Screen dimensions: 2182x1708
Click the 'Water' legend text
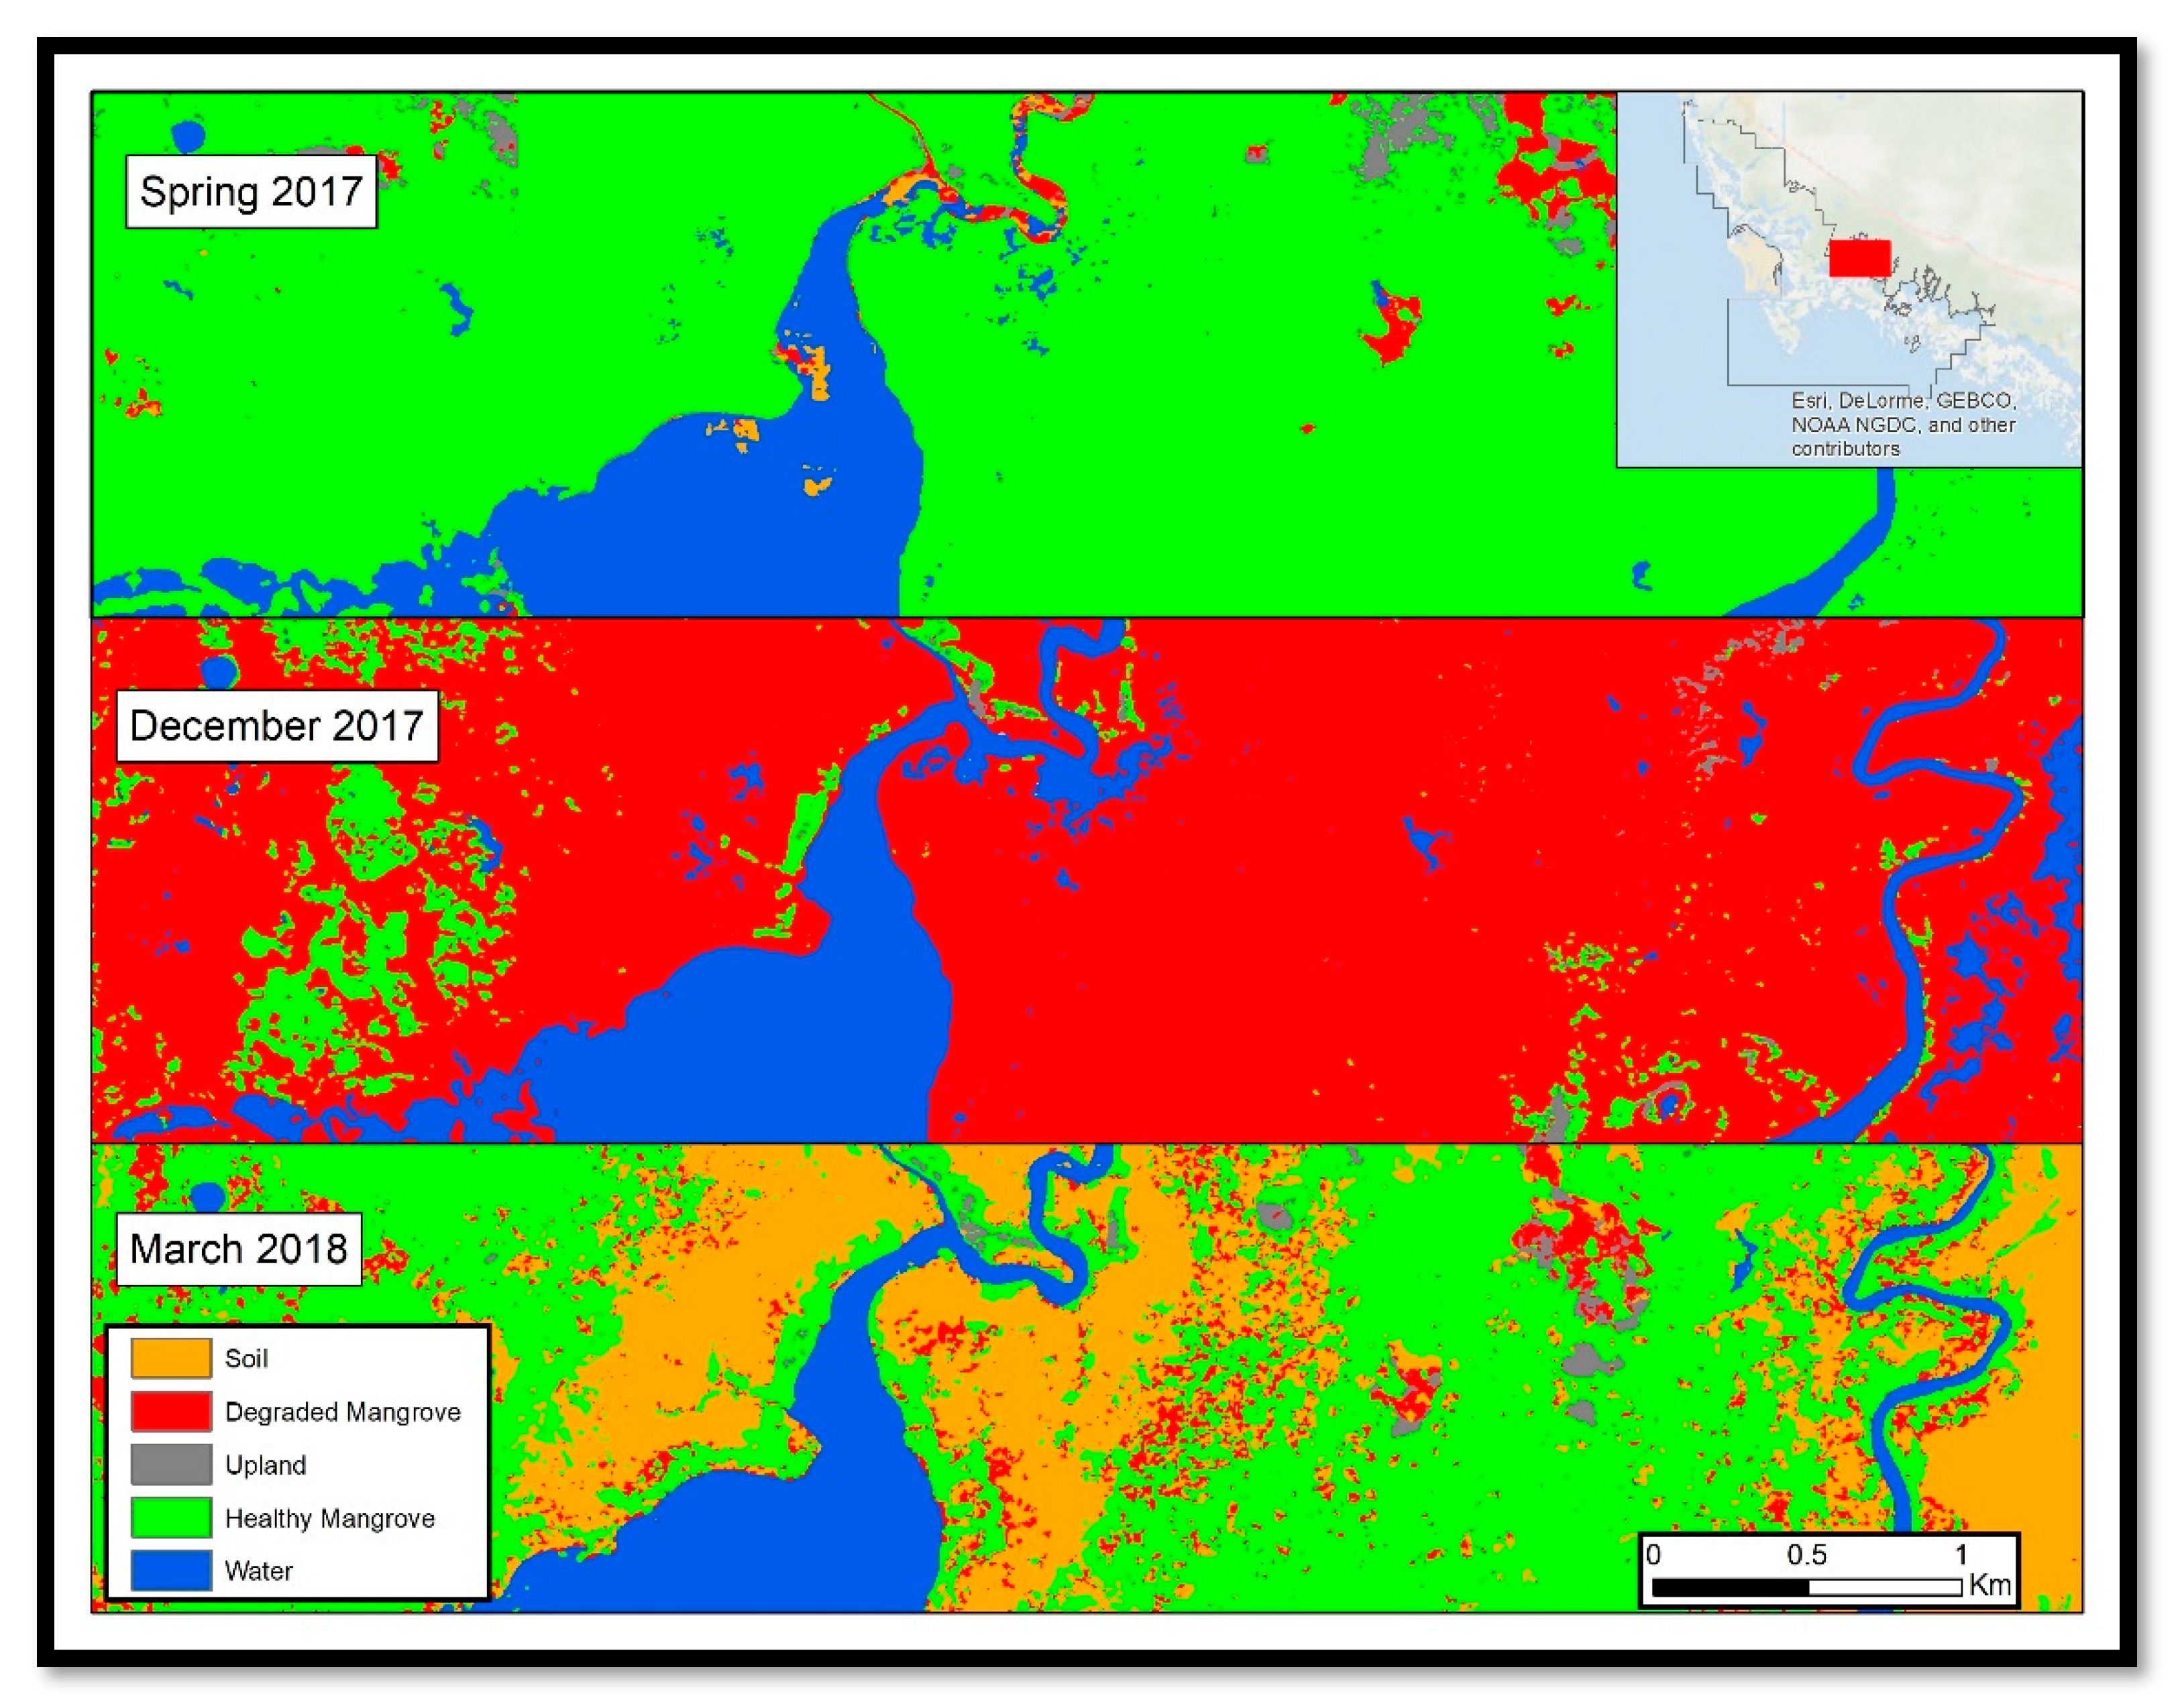(x=258, y=1570)
